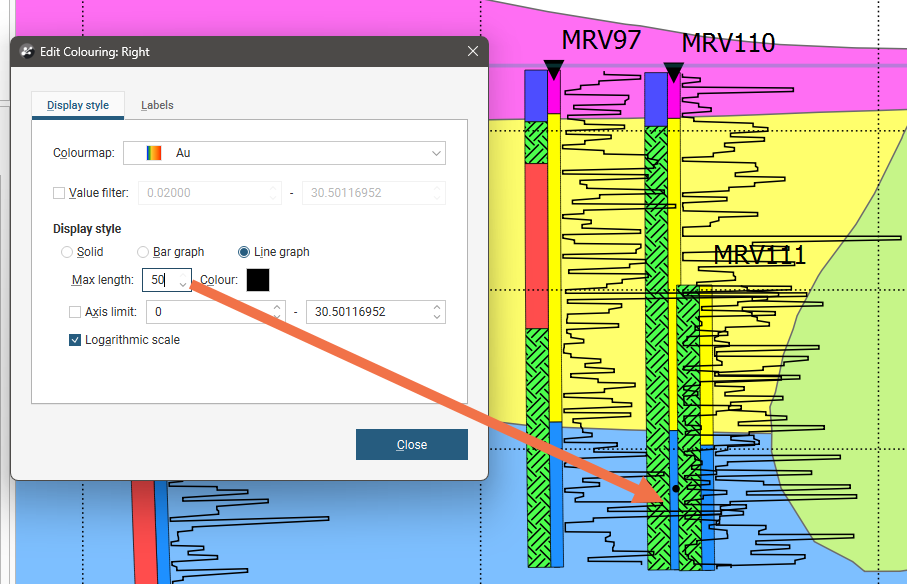Viewport: 907px width, 584px height.
Task: Uncheck the Logarithmic scale option
Action: click(x=76, y=340)
